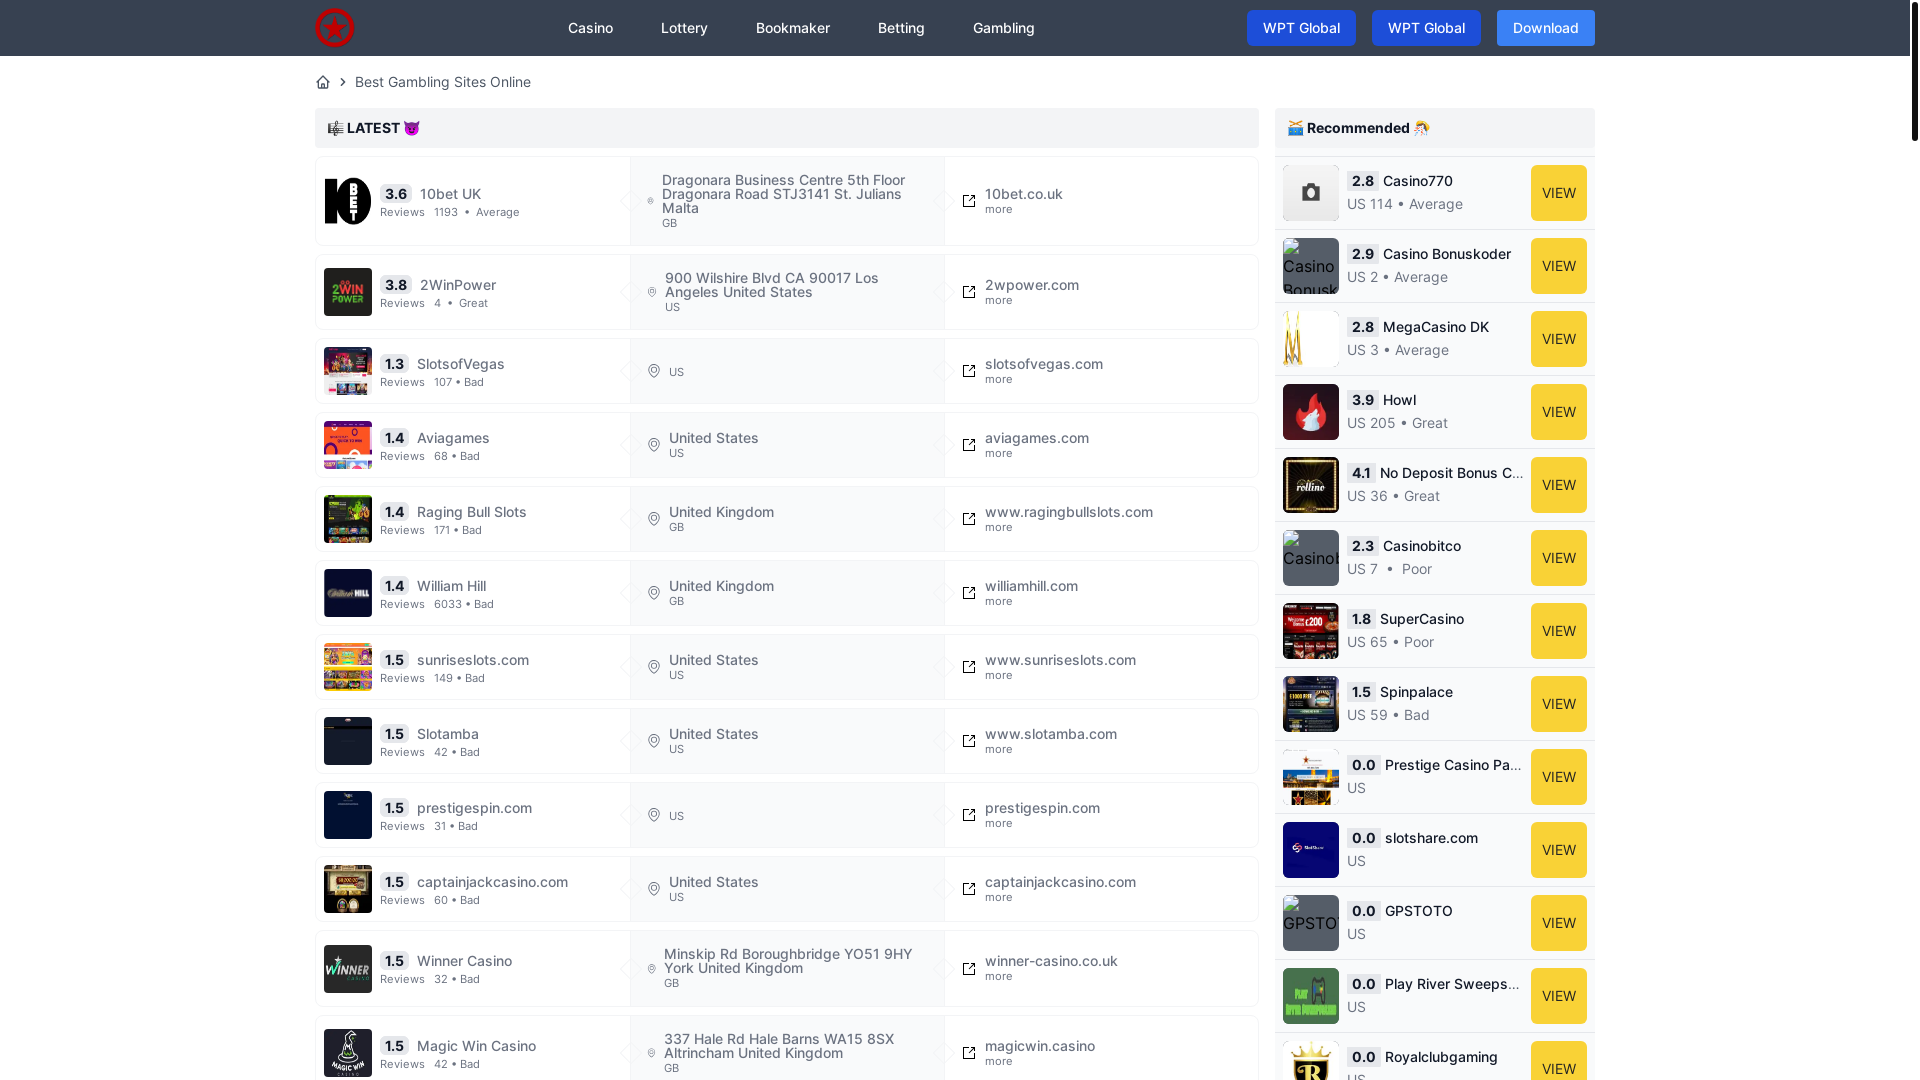Open the Play River Sweepstakes logo
Viewport: 1920px width, 1080px height.
(x=1311, y=996)
